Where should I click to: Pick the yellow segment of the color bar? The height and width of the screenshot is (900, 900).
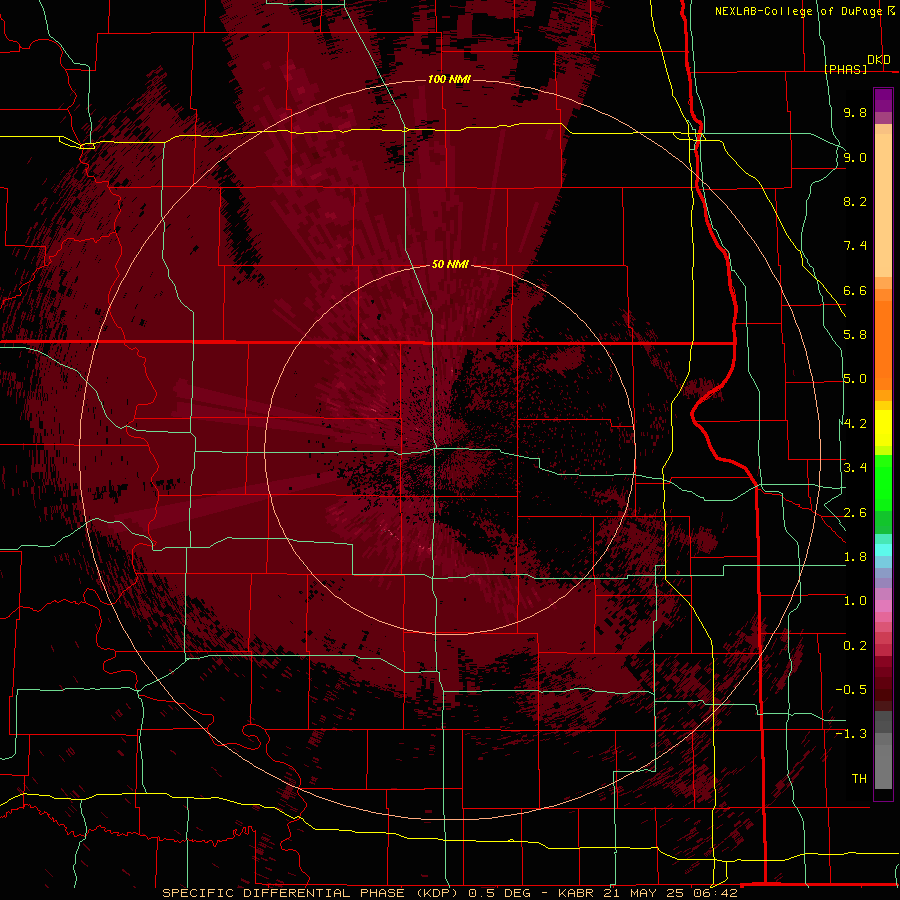pos(883,428)
